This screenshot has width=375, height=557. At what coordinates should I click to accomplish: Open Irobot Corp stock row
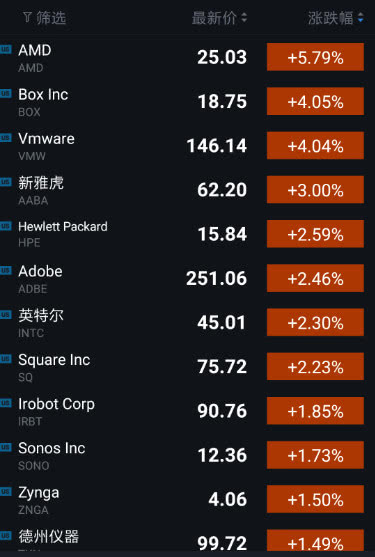pyautogui.click(x=188, y=411)
